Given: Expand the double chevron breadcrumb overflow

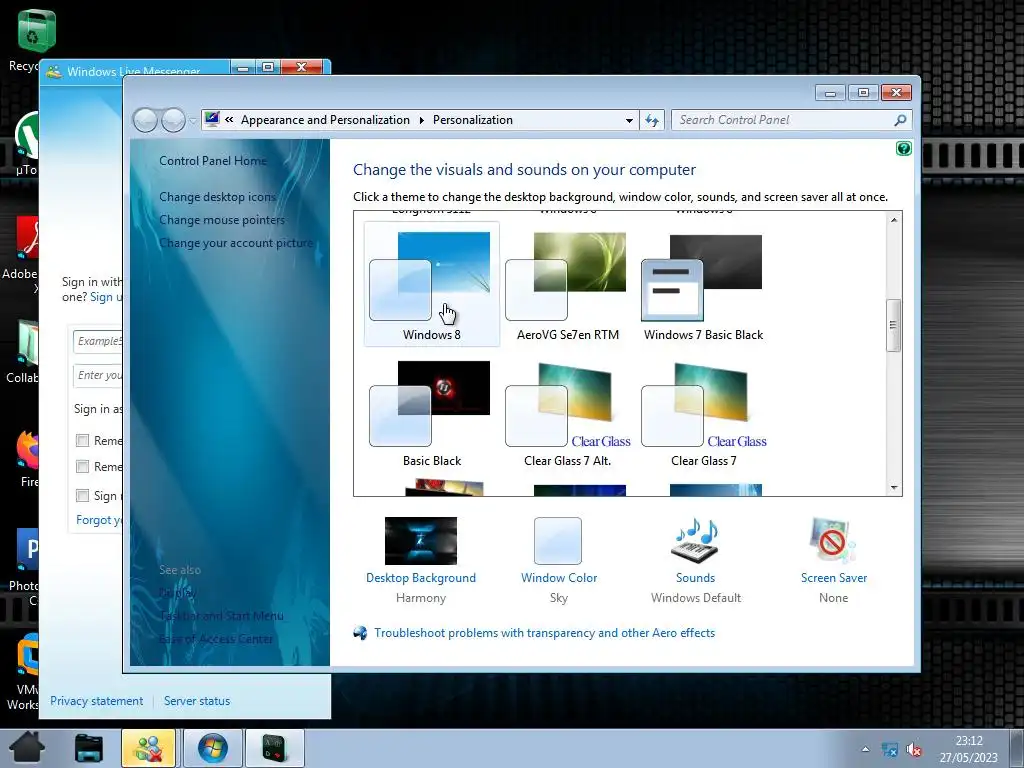Looking at the screenshot, I should (229, 120).
